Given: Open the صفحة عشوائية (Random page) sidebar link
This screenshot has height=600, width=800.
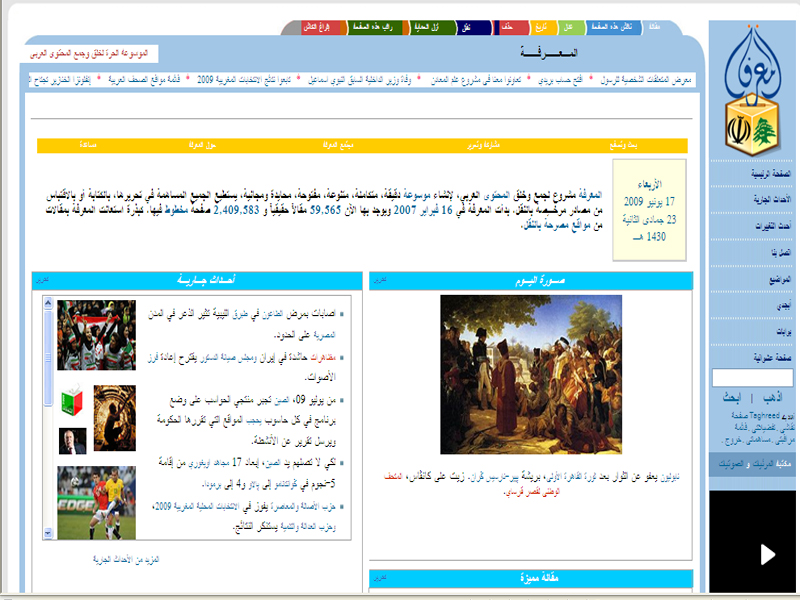Looking at the screenshot, I should tap(772, 358).
